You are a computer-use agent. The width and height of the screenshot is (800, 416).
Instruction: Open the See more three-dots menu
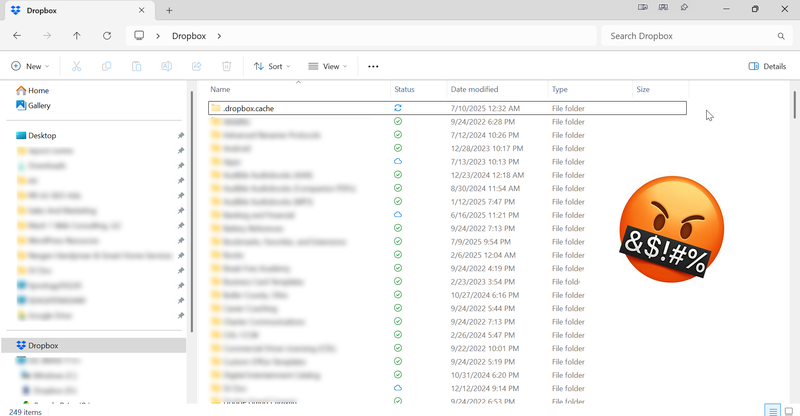pos(373,66)
